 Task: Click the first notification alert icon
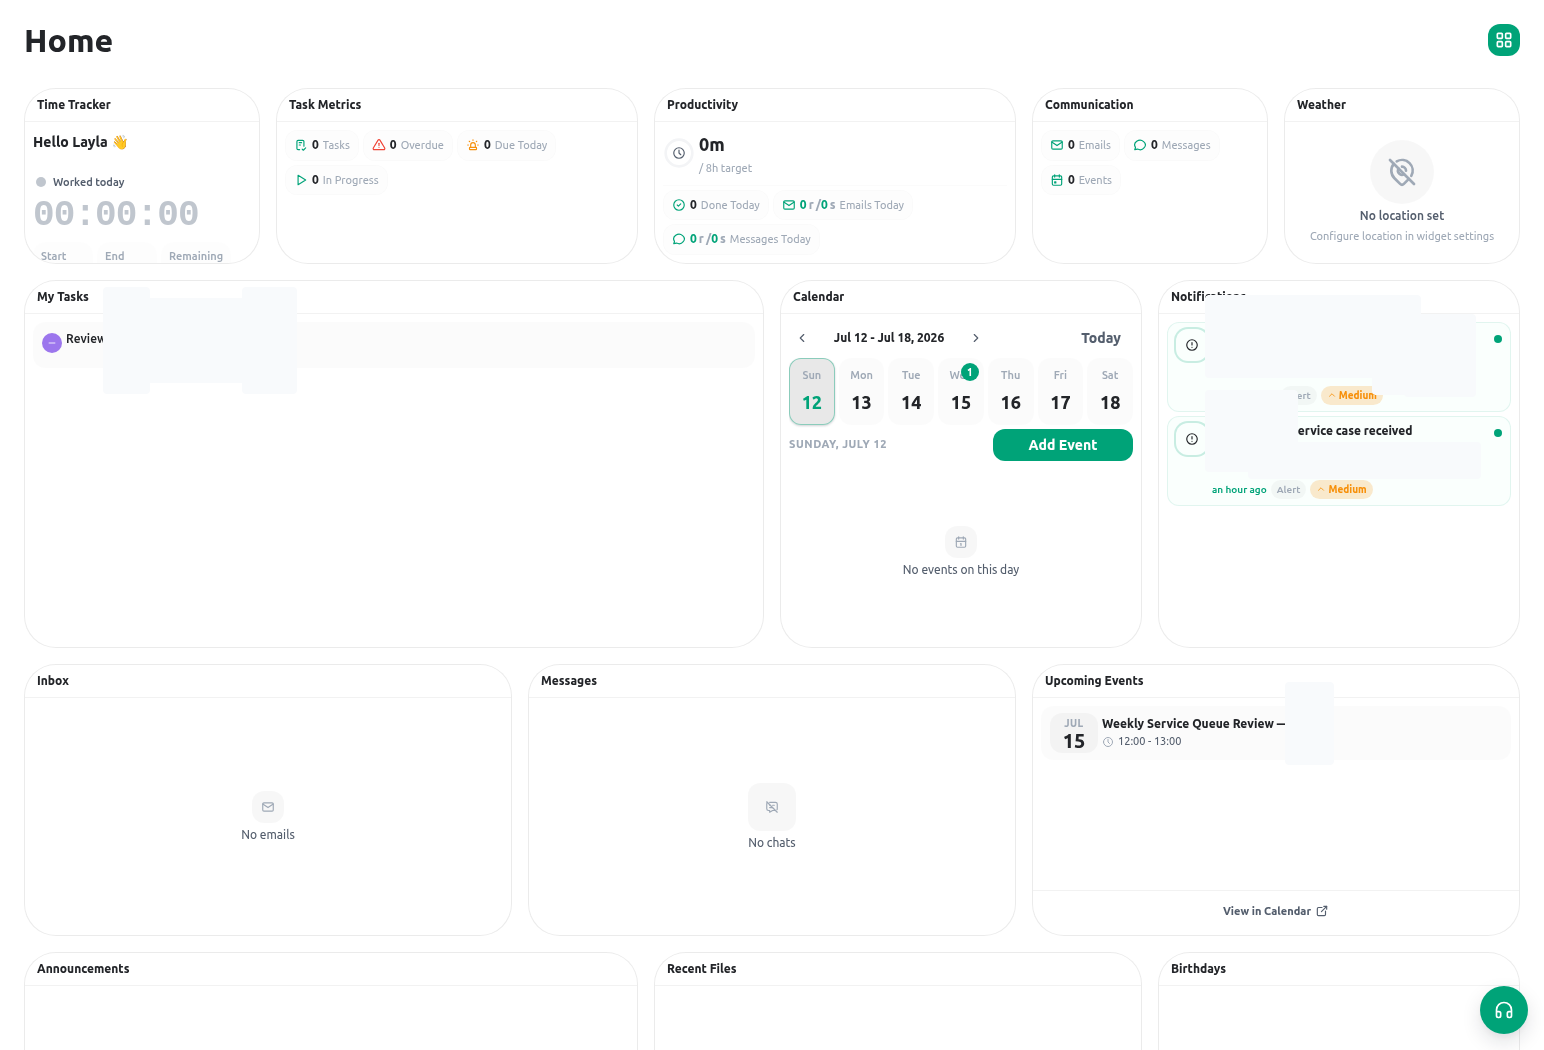(x=1192, y=345)
